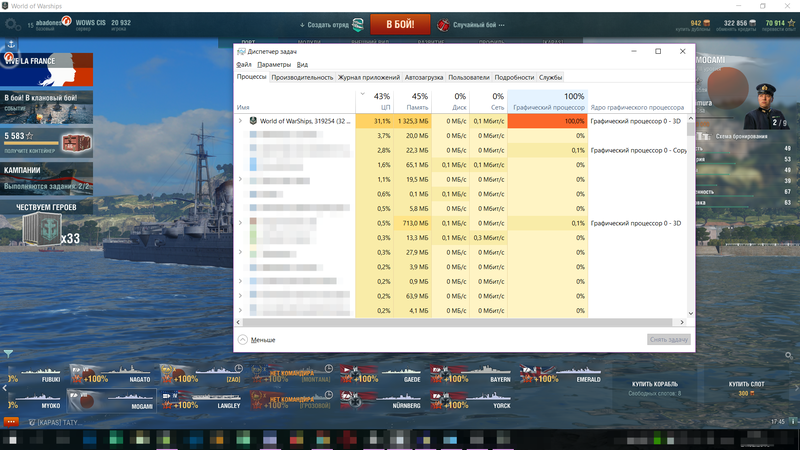This screenshot has width=800, height=450.
Task: Expand the process row using 63,9 МБ memory
Action: pos(240,296)
